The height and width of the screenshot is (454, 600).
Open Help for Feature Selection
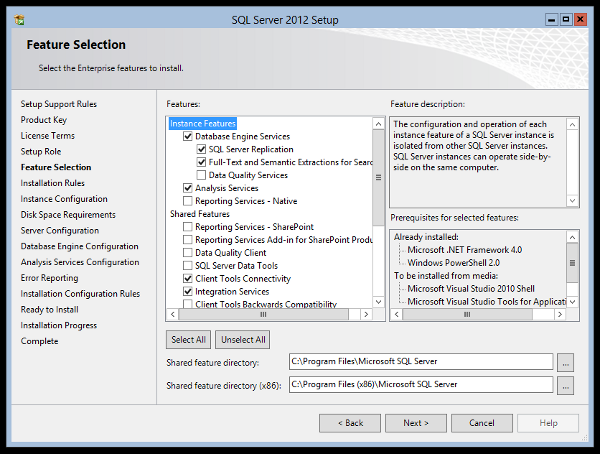(x=548, y=423)
